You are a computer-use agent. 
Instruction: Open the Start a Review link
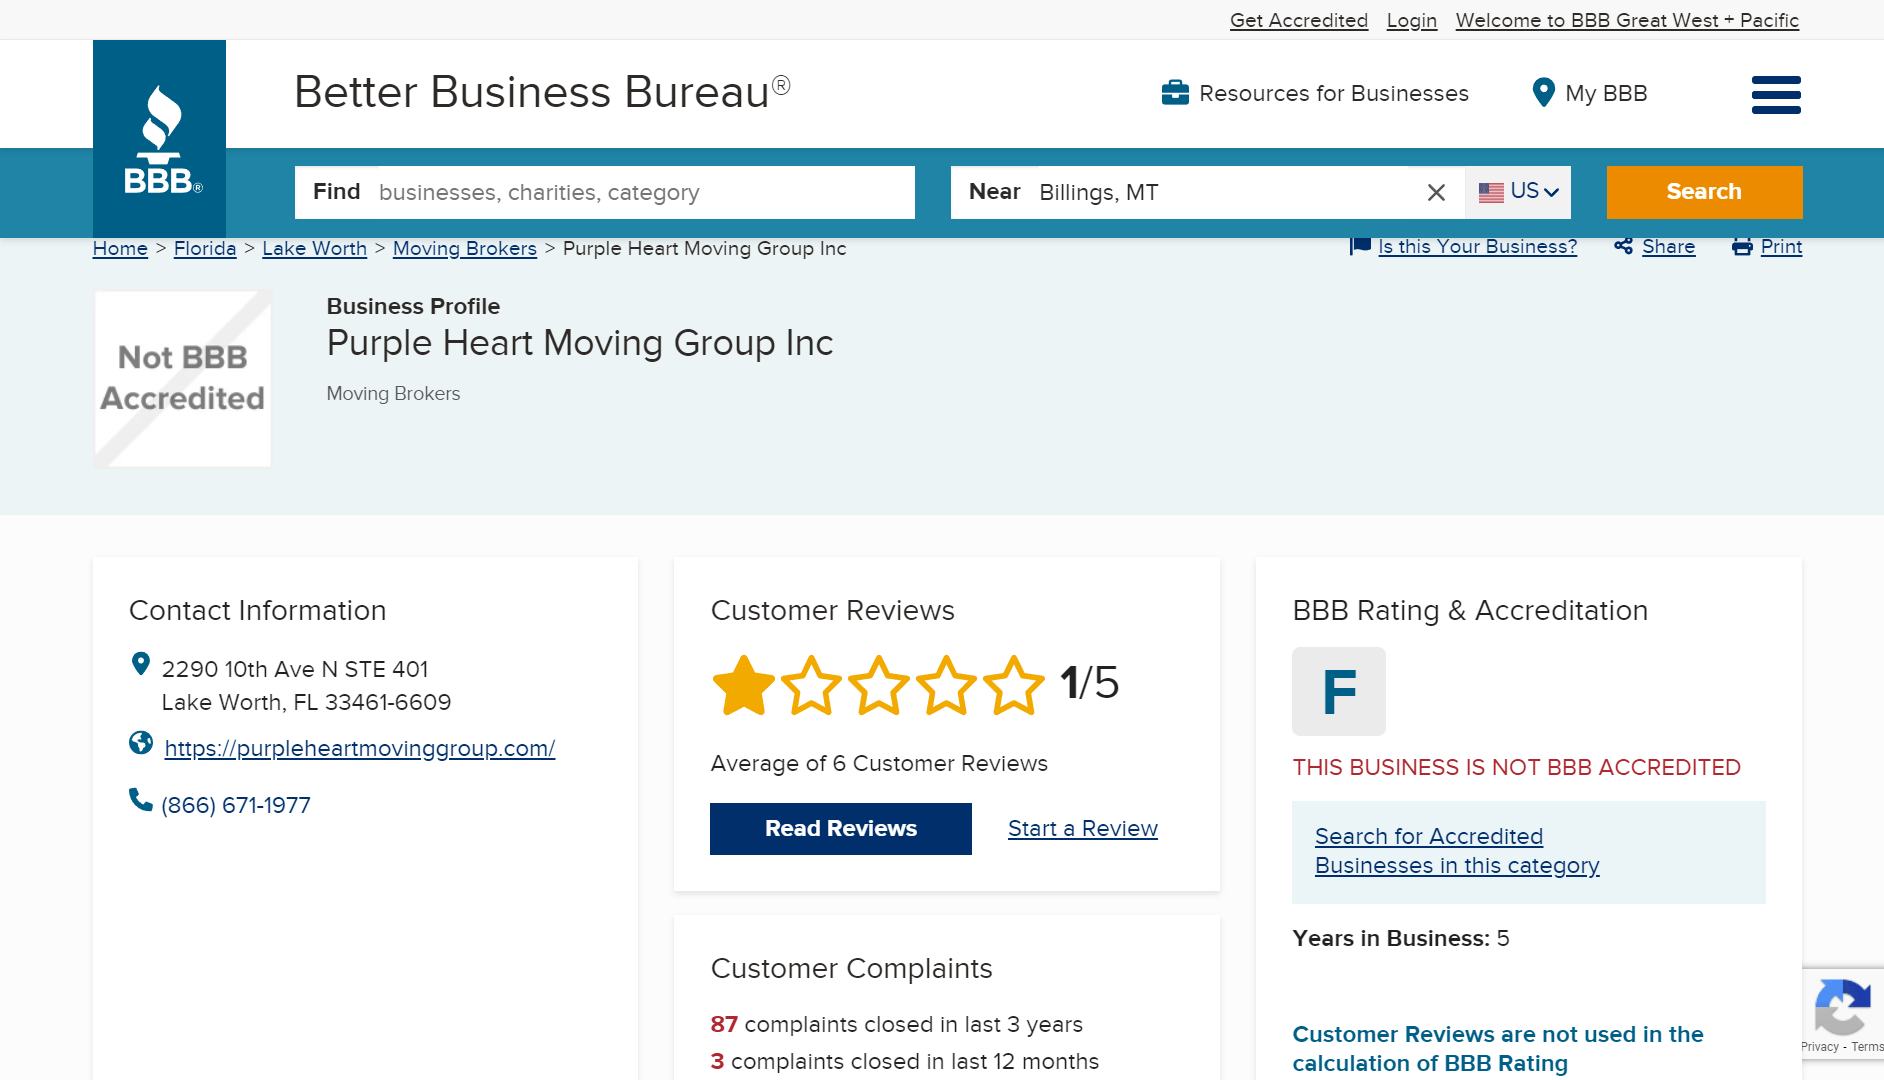coord(1082,829)
